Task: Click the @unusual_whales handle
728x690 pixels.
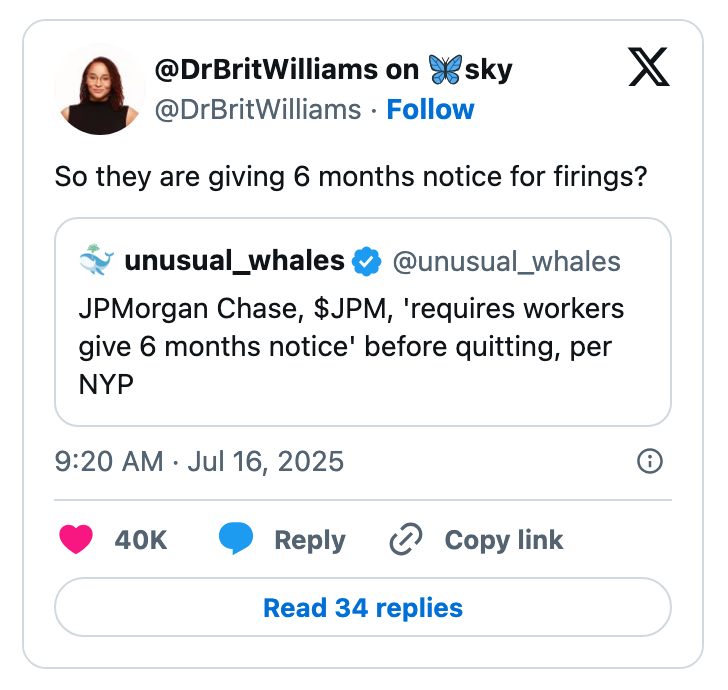Action: (x=506, y=262)
